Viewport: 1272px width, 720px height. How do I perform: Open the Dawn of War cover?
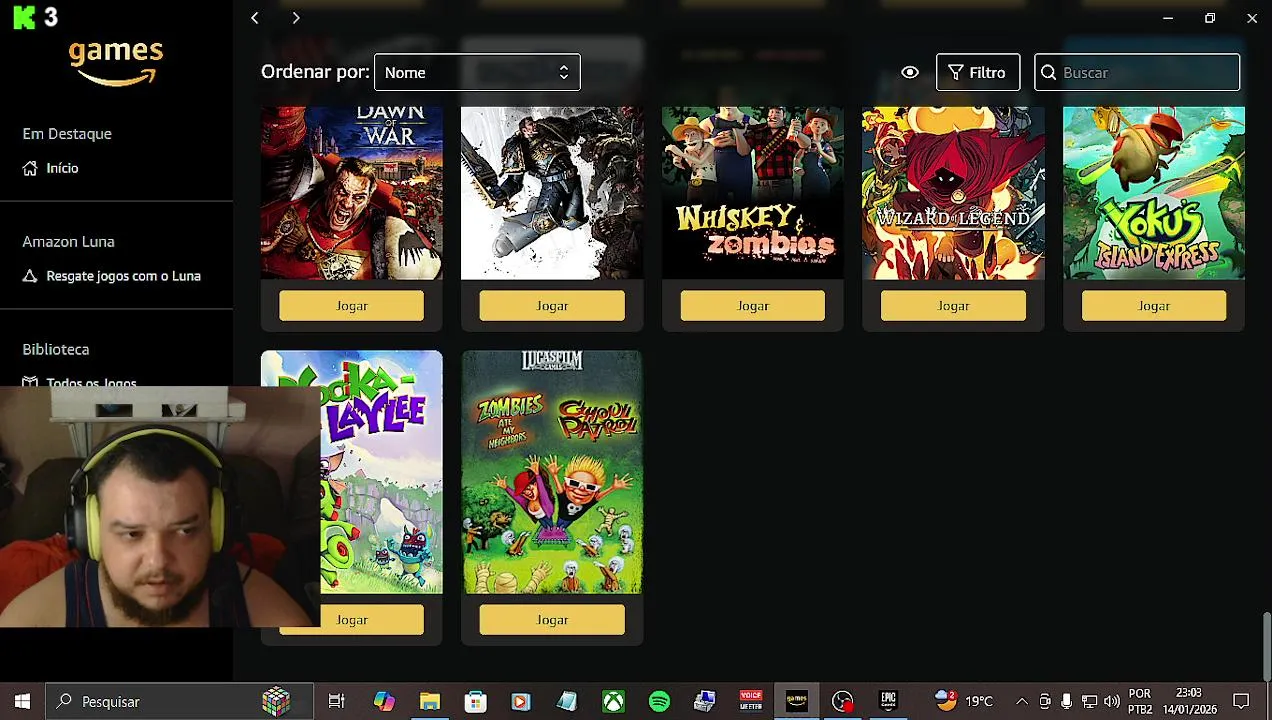coord(351,193)
